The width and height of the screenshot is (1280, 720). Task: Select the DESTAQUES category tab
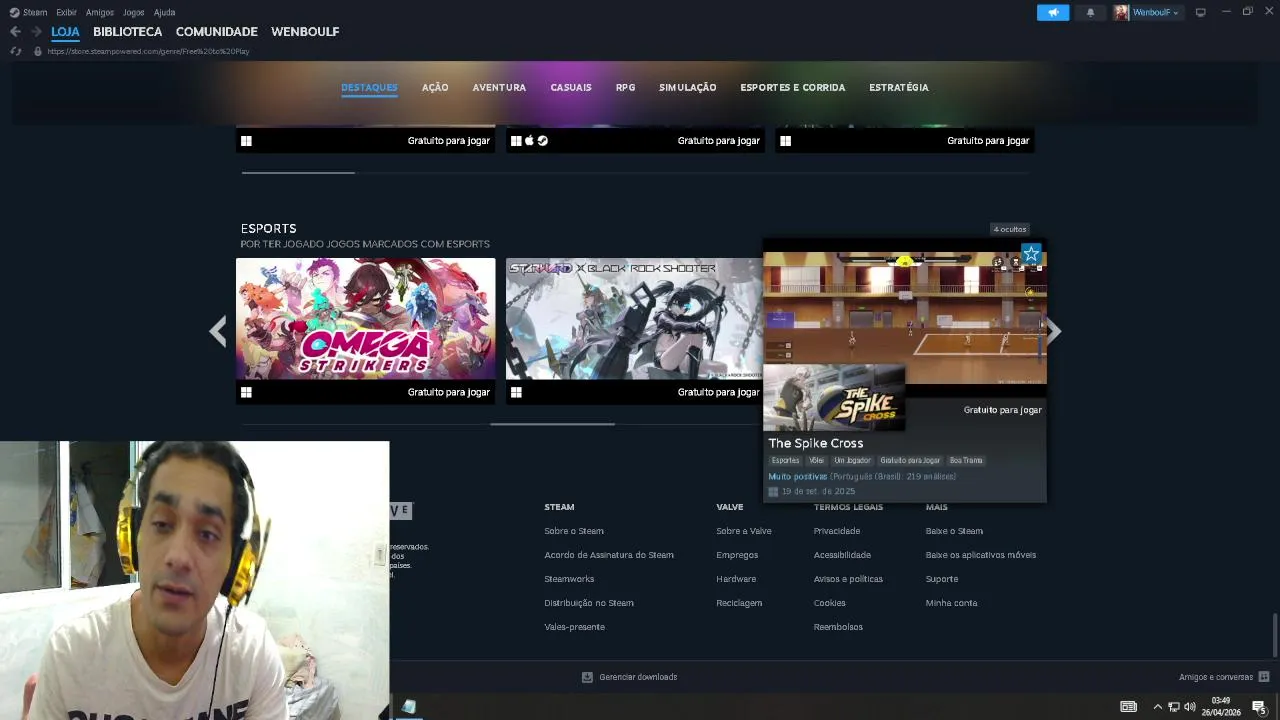(x=369, y=87)
